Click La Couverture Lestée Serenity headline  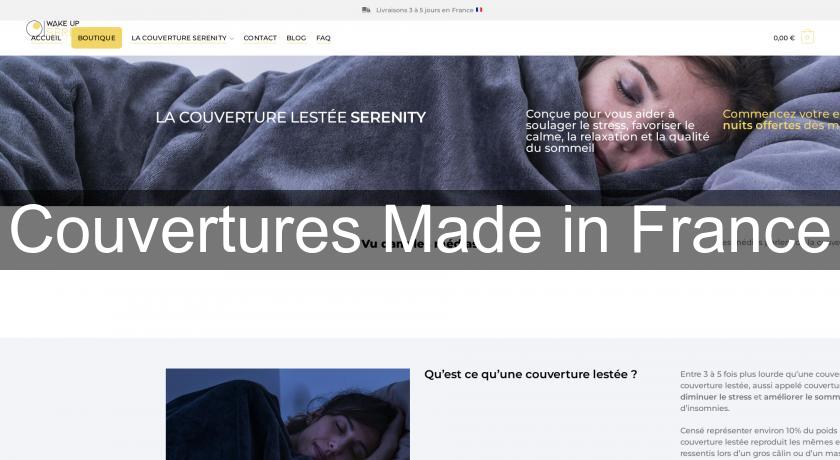[290, 117]
